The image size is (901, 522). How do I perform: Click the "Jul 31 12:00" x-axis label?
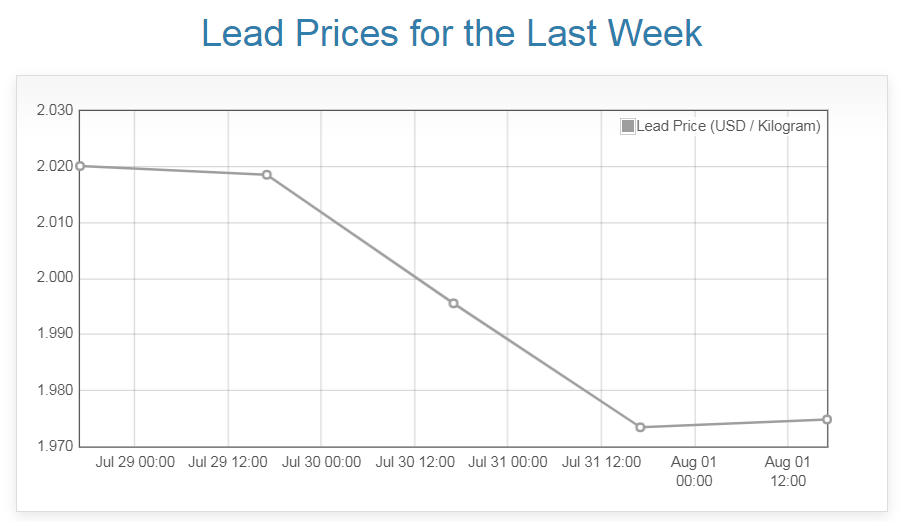pos(601,462)
